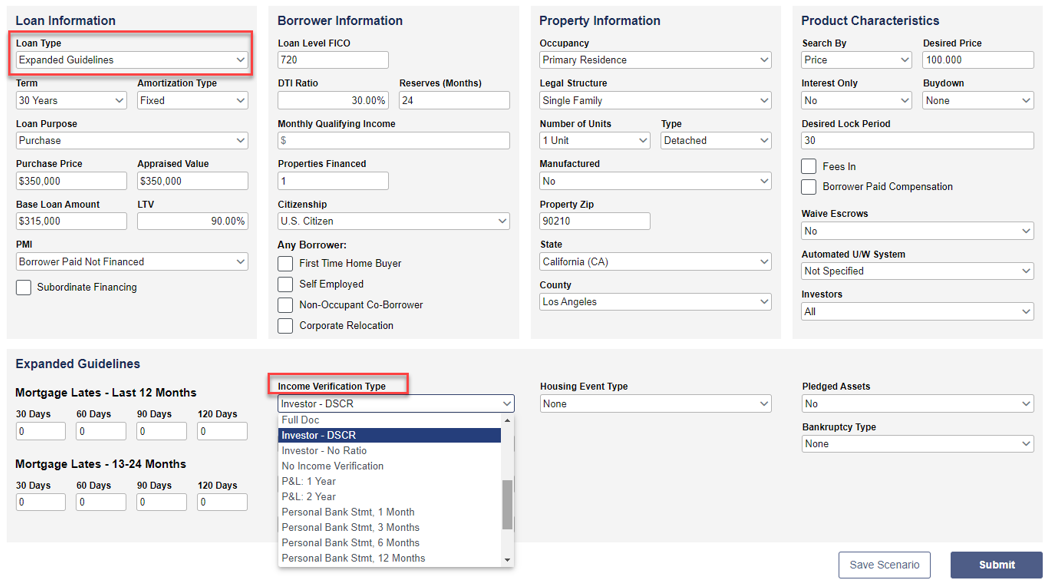Viewport: 1045px width, 585px height.
Task: Click the Loan Level FICO field
Action: click(x=333, y=60)
